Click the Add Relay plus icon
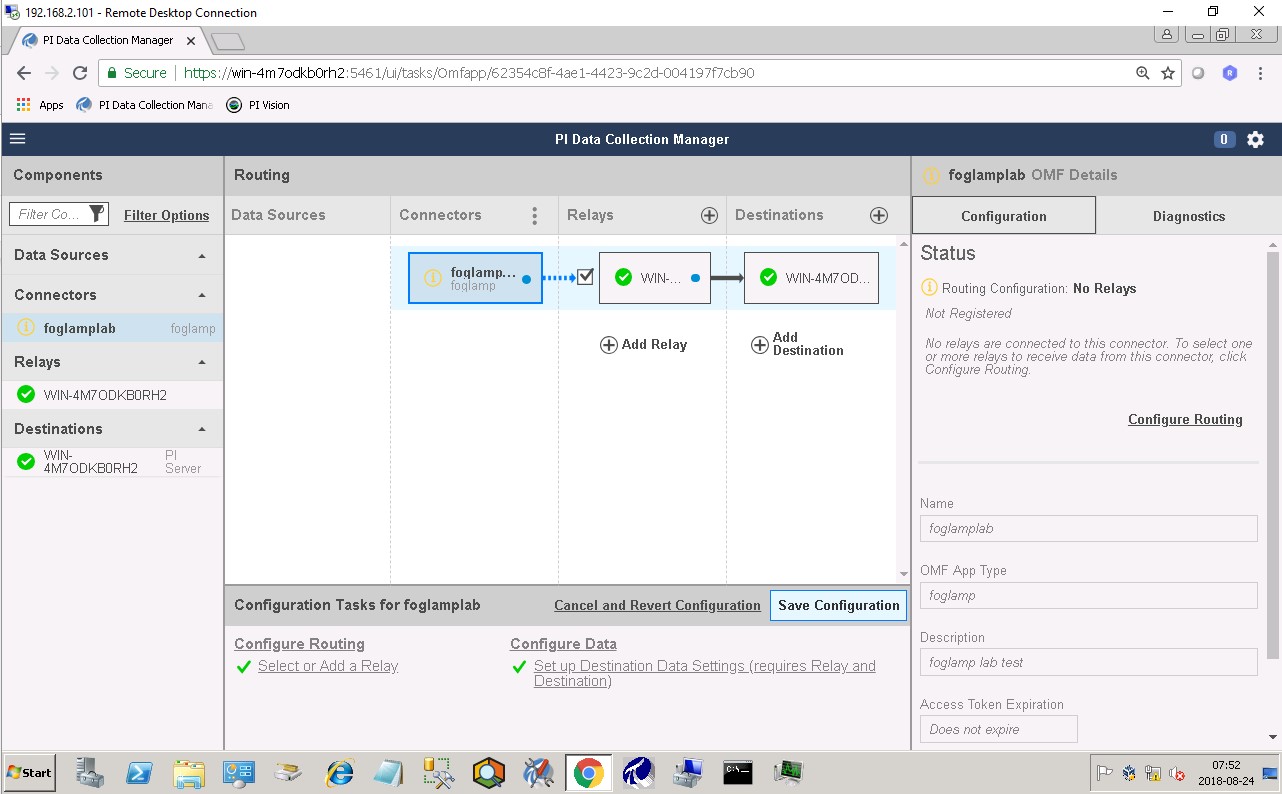Screen dimensions: 1282x794 608,345
